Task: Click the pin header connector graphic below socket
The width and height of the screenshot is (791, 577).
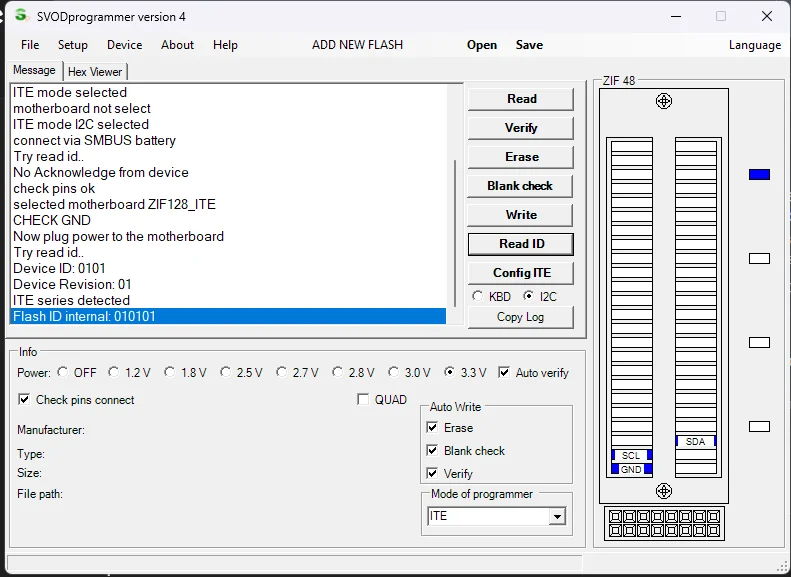Action: [x=664, y=523]
